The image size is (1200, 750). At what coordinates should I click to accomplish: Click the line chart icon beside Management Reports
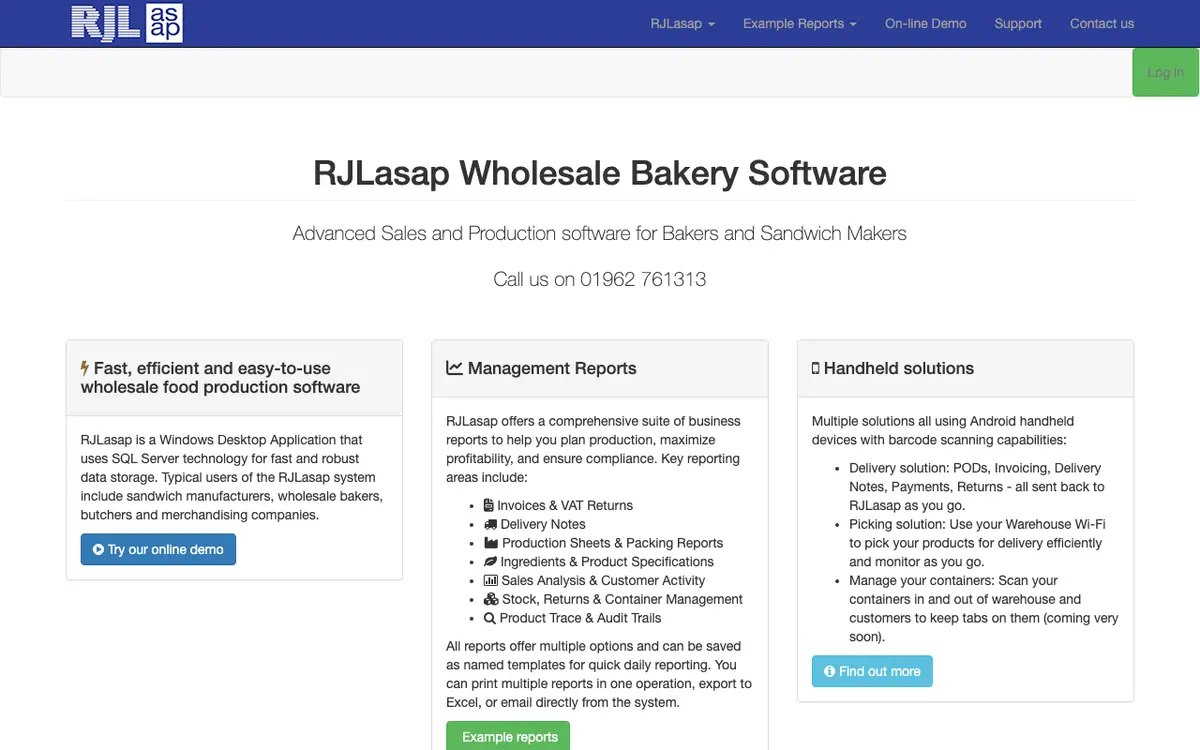coord(454,368)
